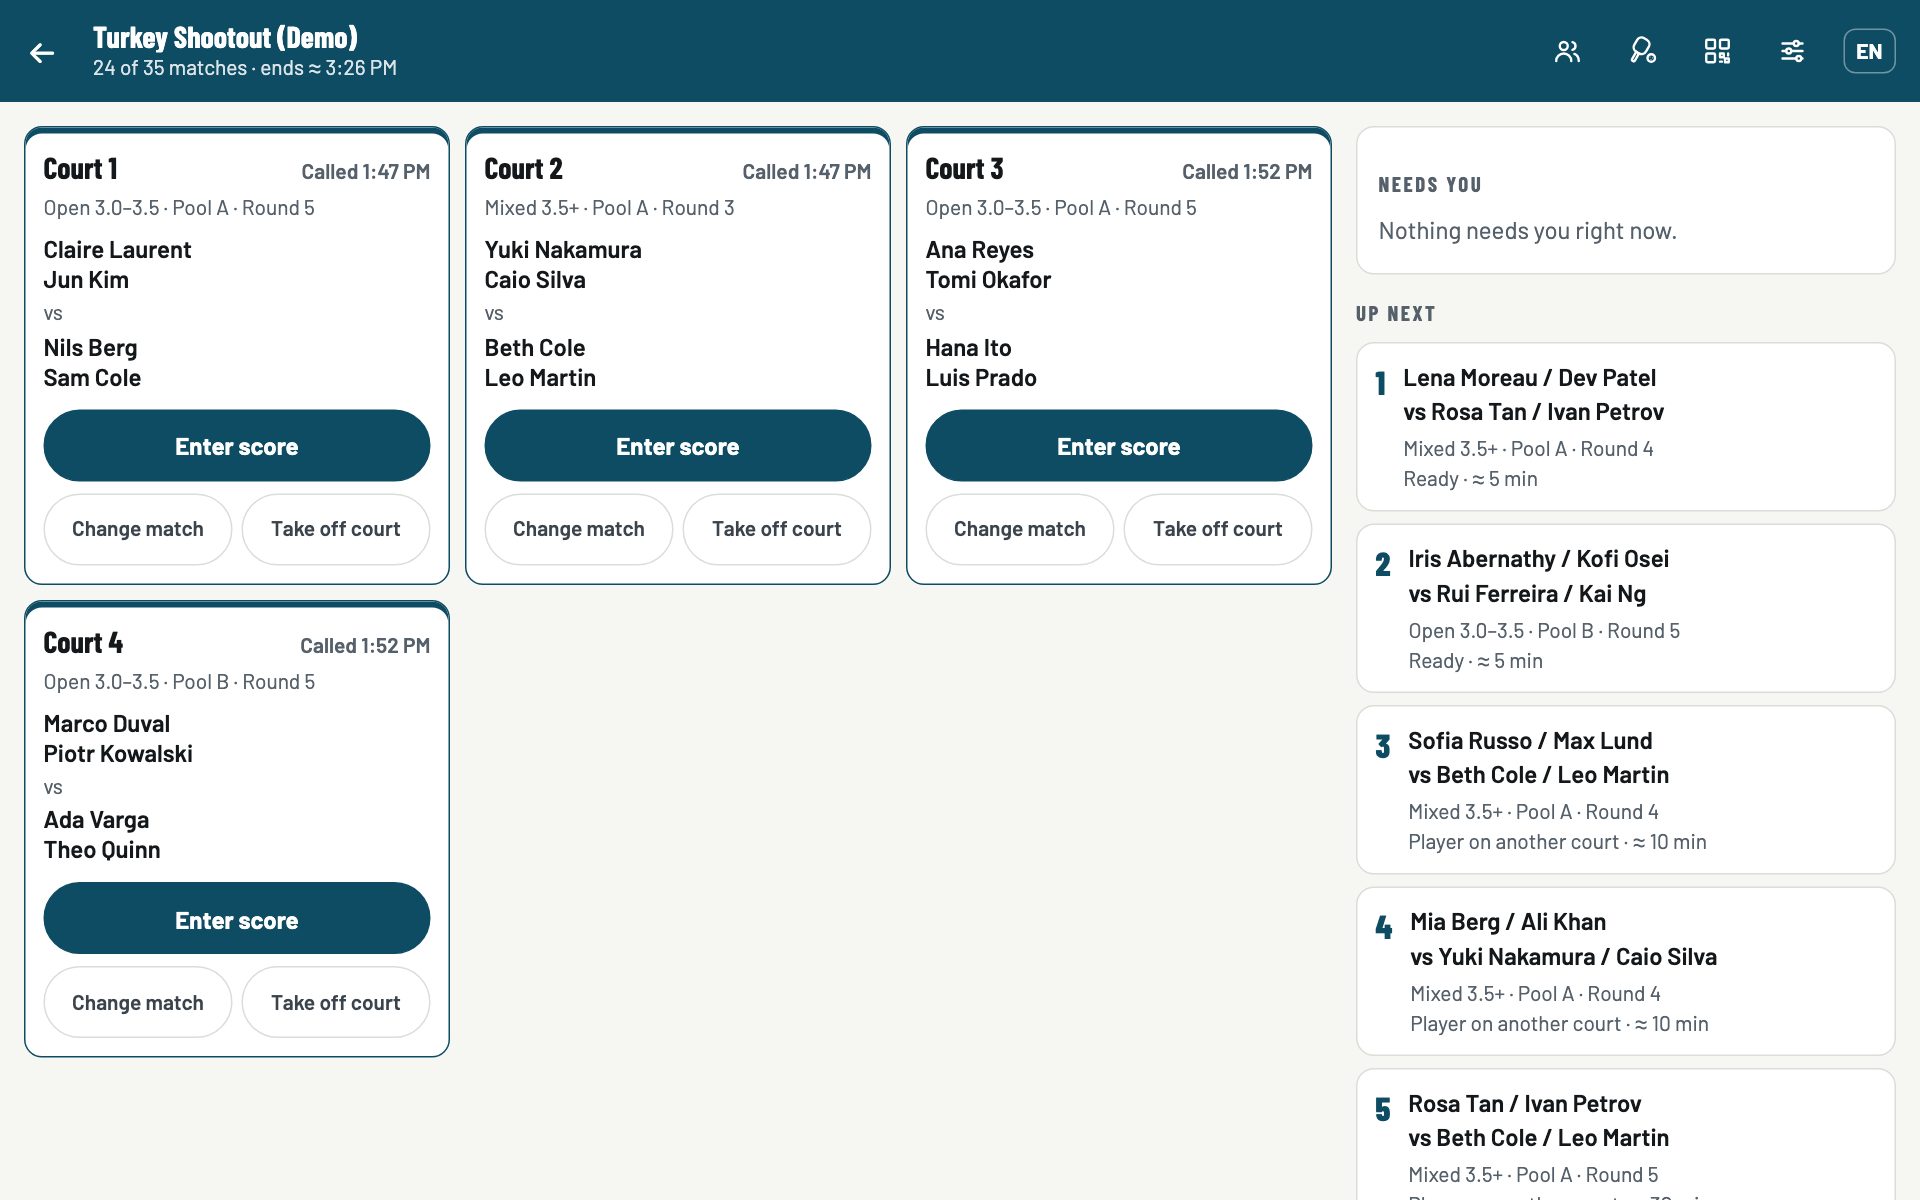Switch language with EN button
This screenshot has height=1200, width=1920.
coord(1869,51)
